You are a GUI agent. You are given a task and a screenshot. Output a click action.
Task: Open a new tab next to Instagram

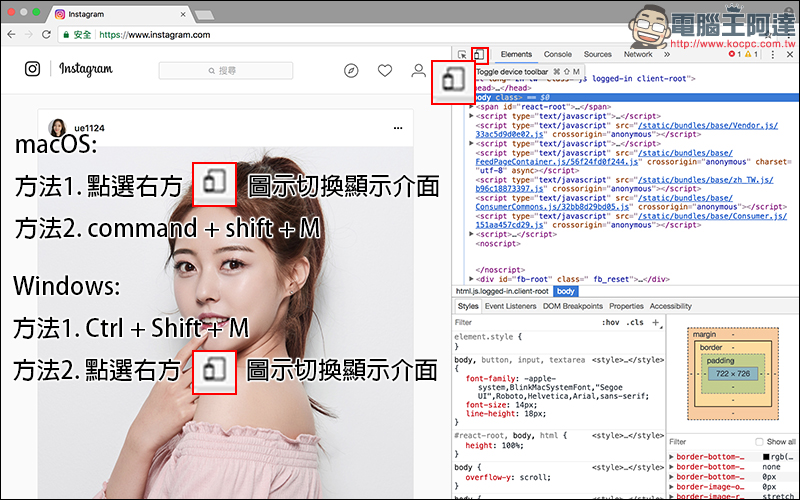(x=204, y=15)
